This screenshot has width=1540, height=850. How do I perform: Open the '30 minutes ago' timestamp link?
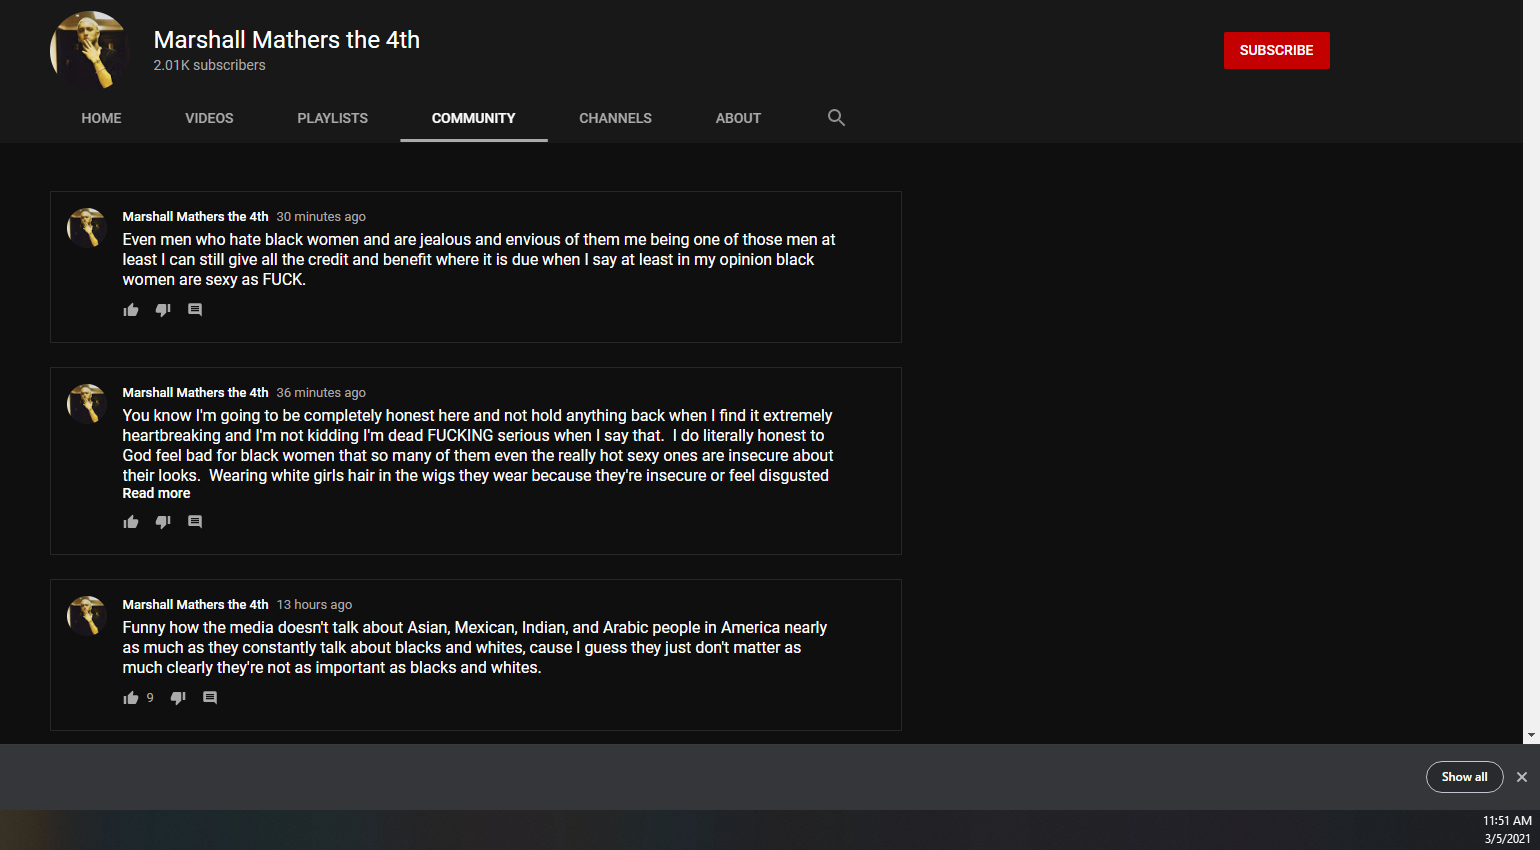pyautogui.click(x=321, y=217)
